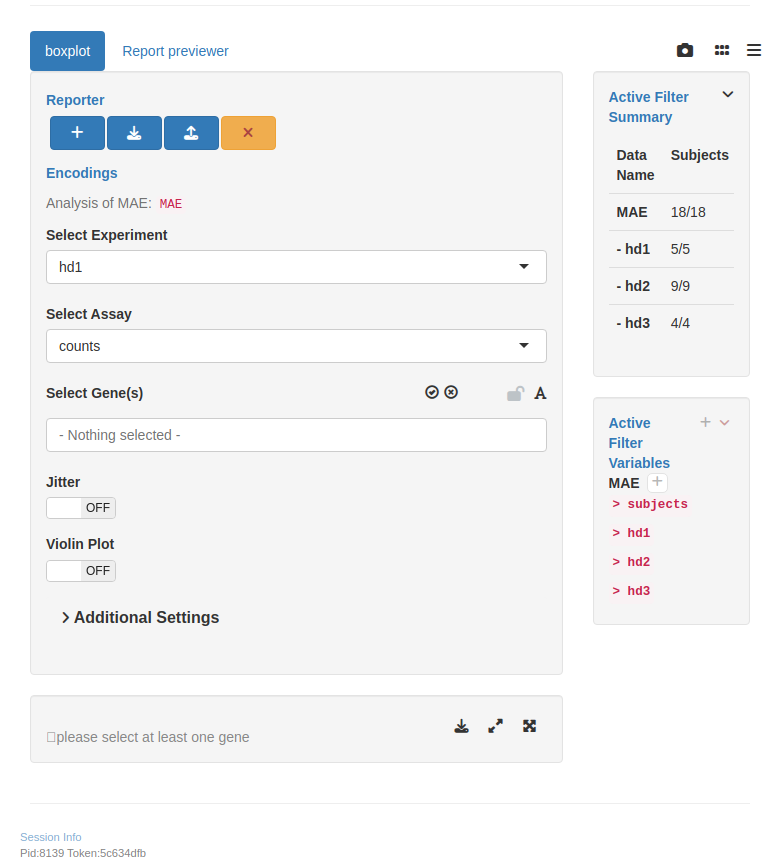Select the boxplot tab
The image size is (765, 866).
[x=67, y=51]
